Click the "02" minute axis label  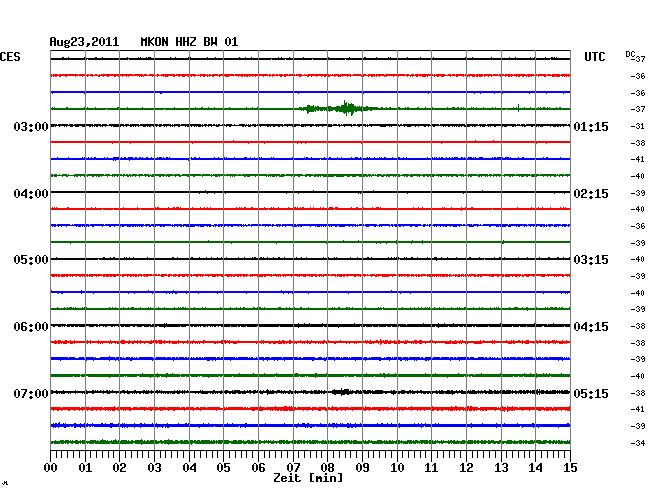point(119,468)
